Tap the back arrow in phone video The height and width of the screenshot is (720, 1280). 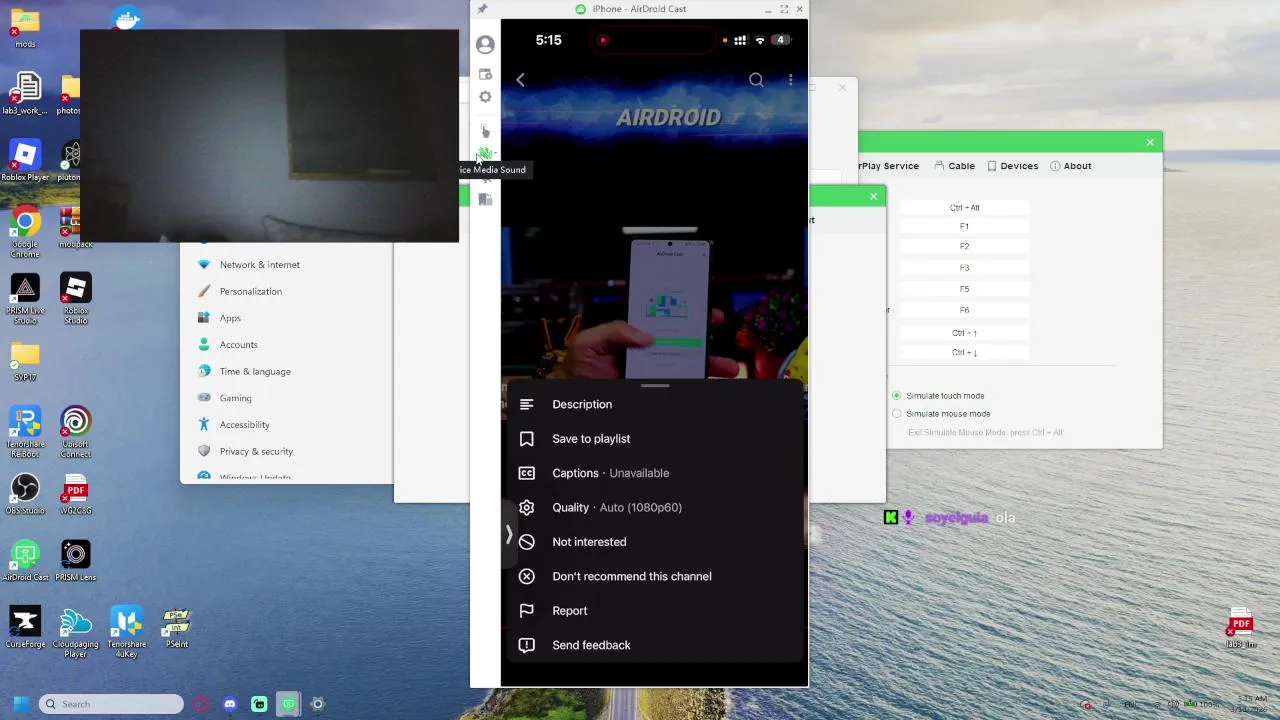520,79
